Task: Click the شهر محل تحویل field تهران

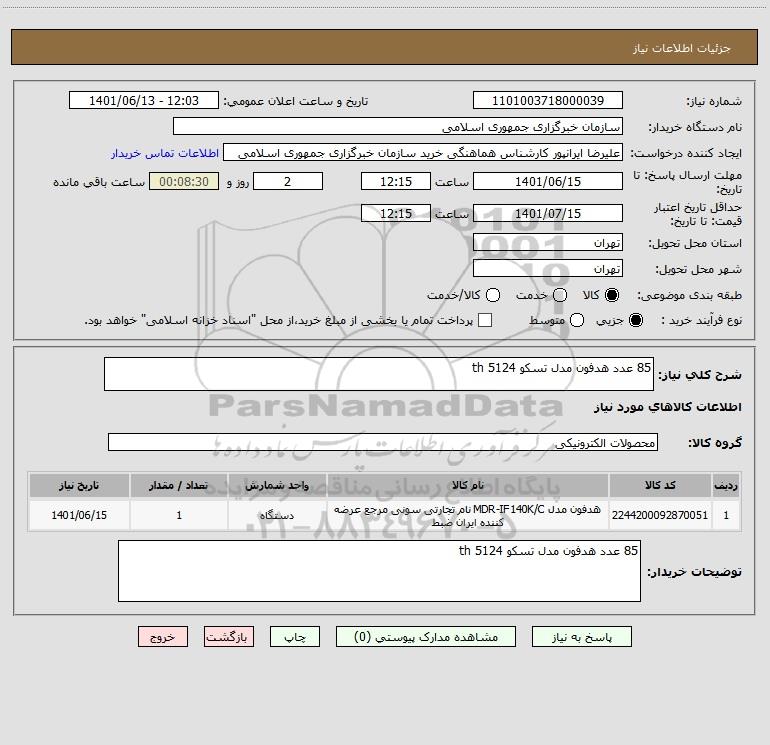Action: point(548,269)
